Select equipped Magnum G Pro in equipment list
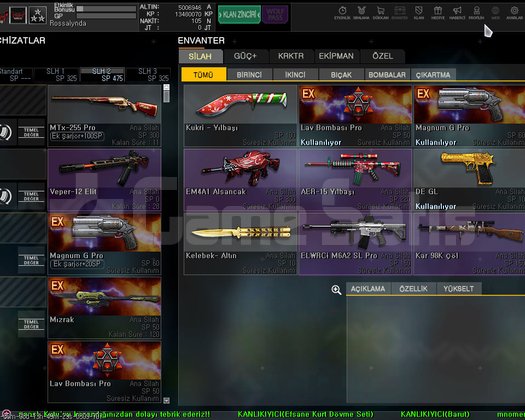 tap(104, 244)
